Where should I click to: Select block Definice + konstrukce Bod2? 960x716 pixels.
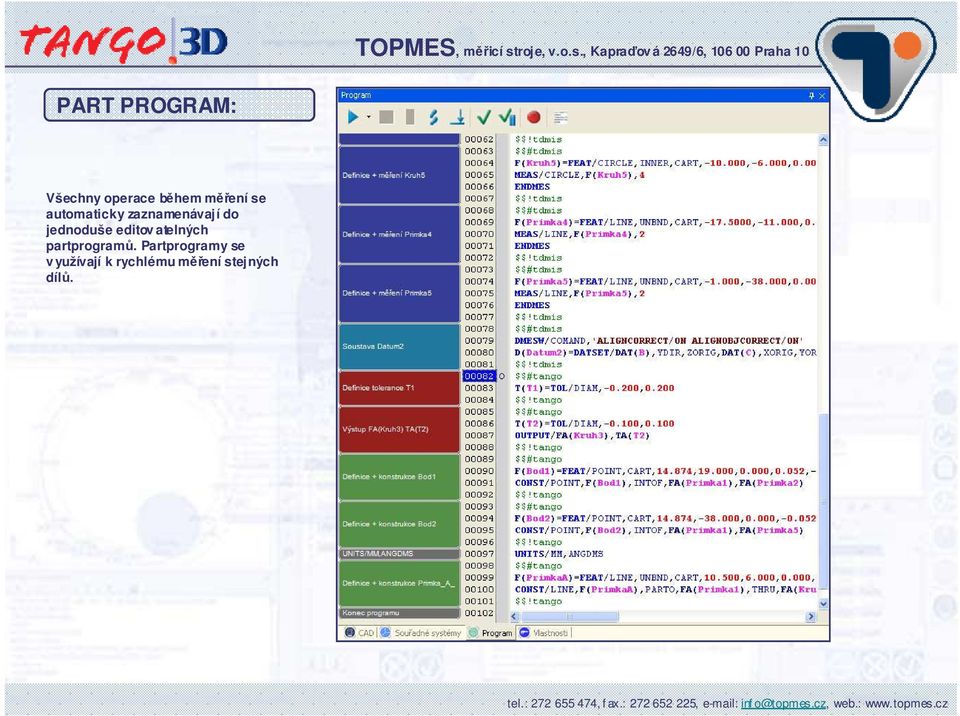click(x=399, y=524)
